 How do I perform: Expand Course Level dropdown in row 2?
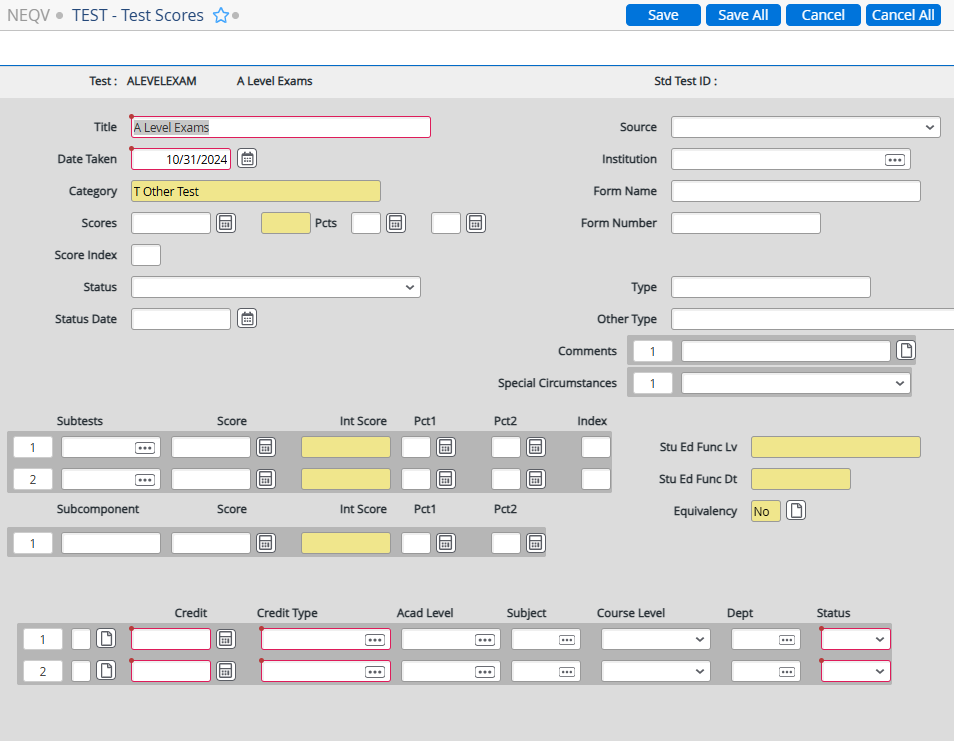click(x=700, y=672)
